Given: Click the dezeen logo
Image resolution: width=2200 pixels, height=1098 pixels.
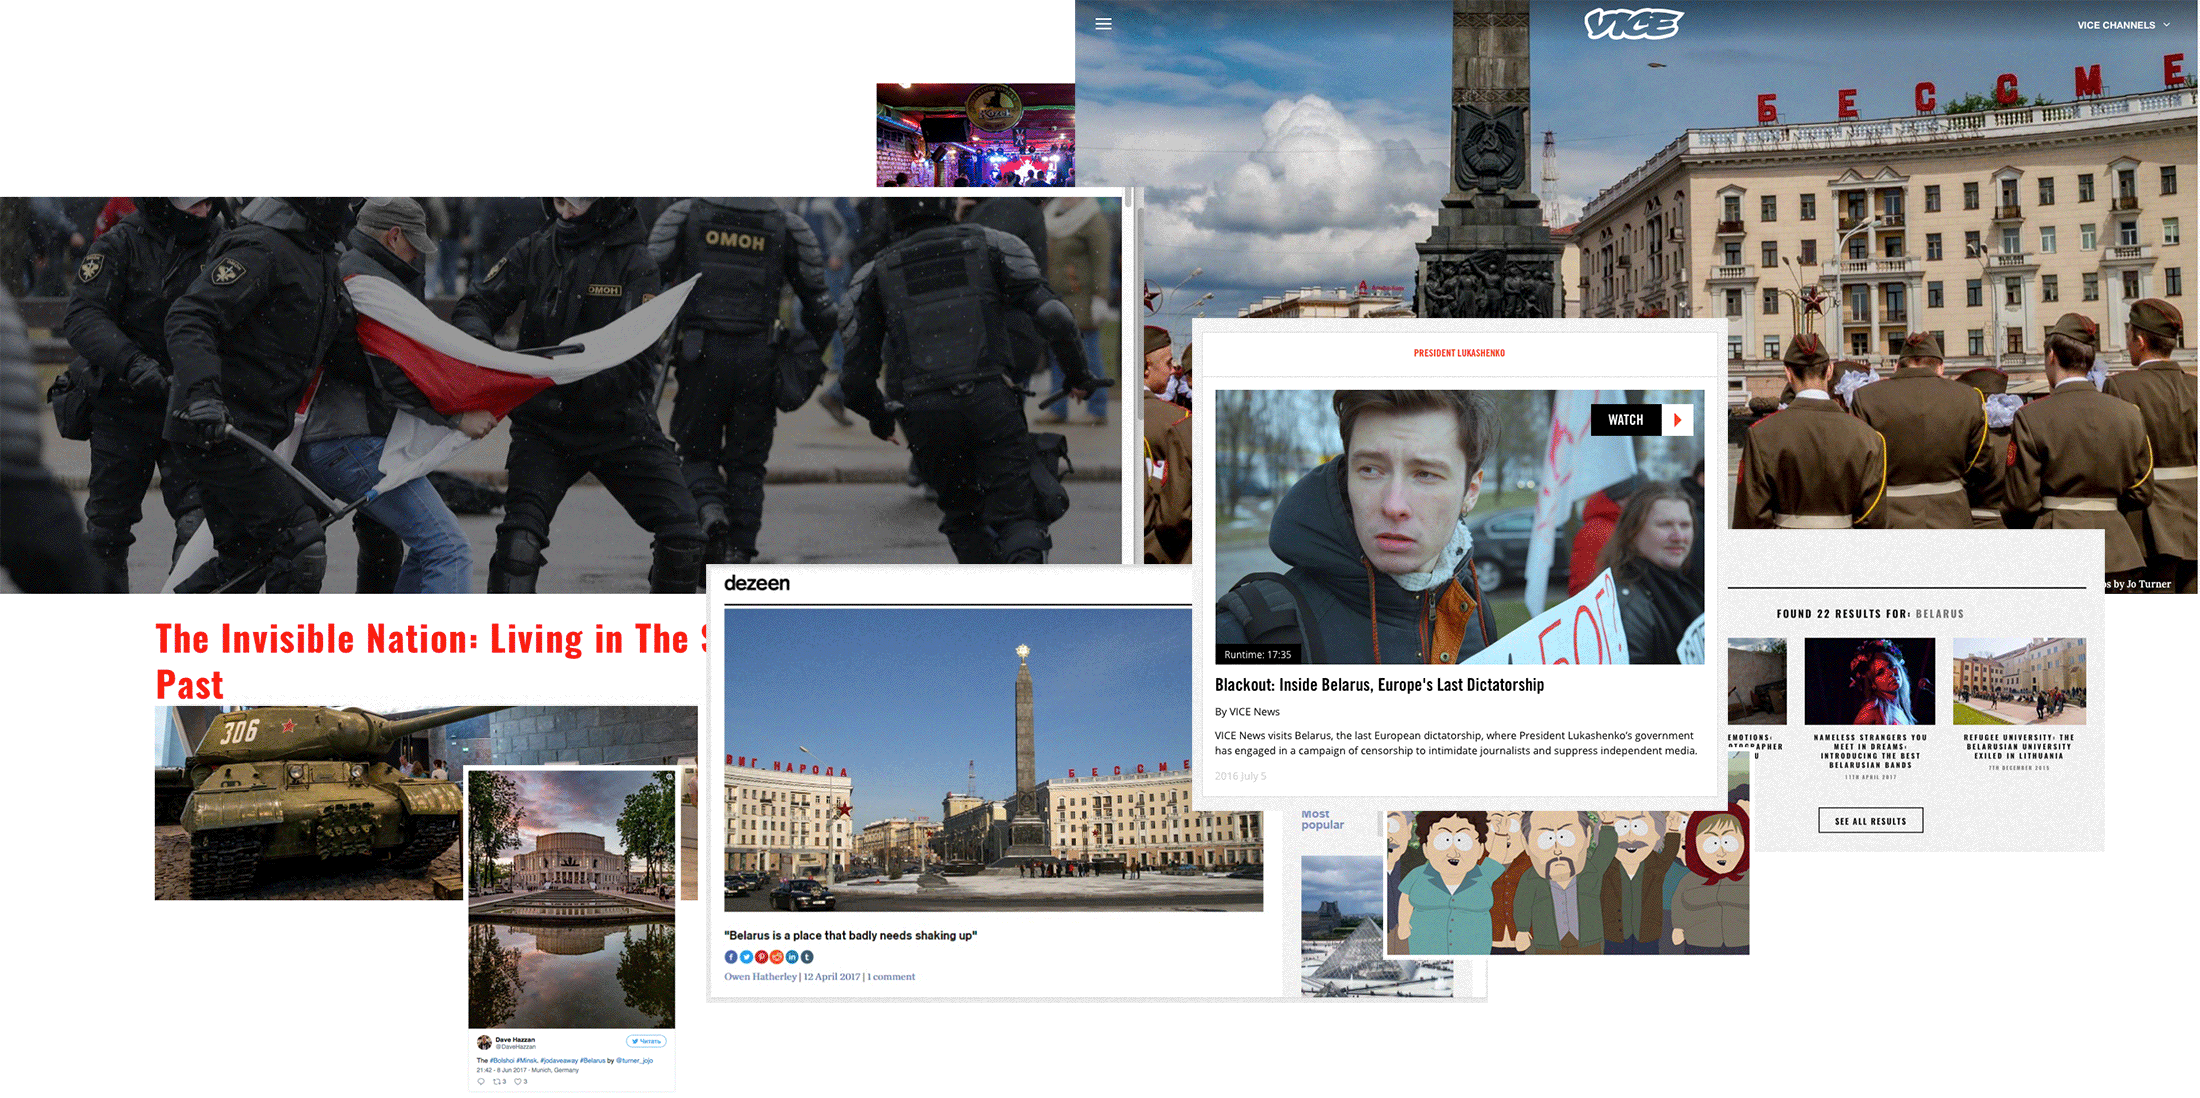Looking at the screenshot, I should click(757, 583).
